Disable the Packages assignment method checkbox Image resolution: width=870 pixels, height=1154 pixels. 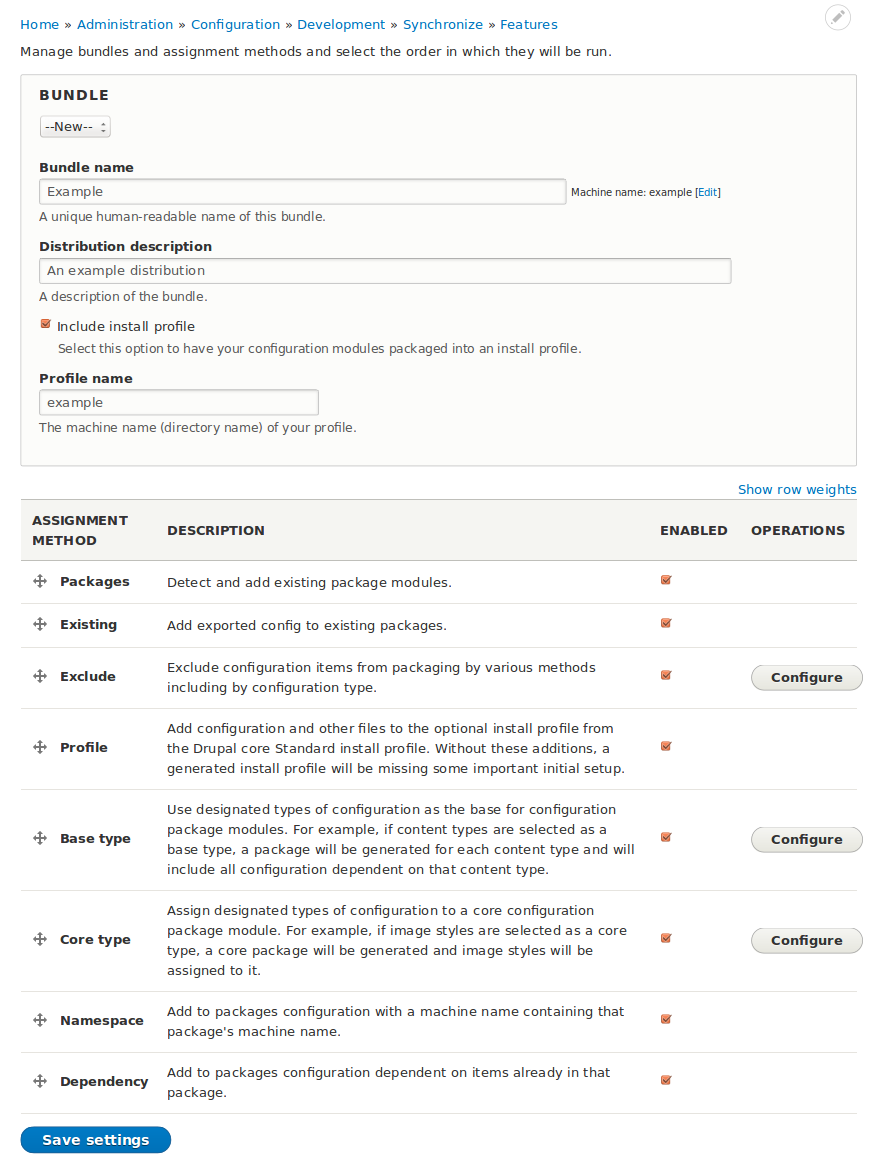[666, 580]
